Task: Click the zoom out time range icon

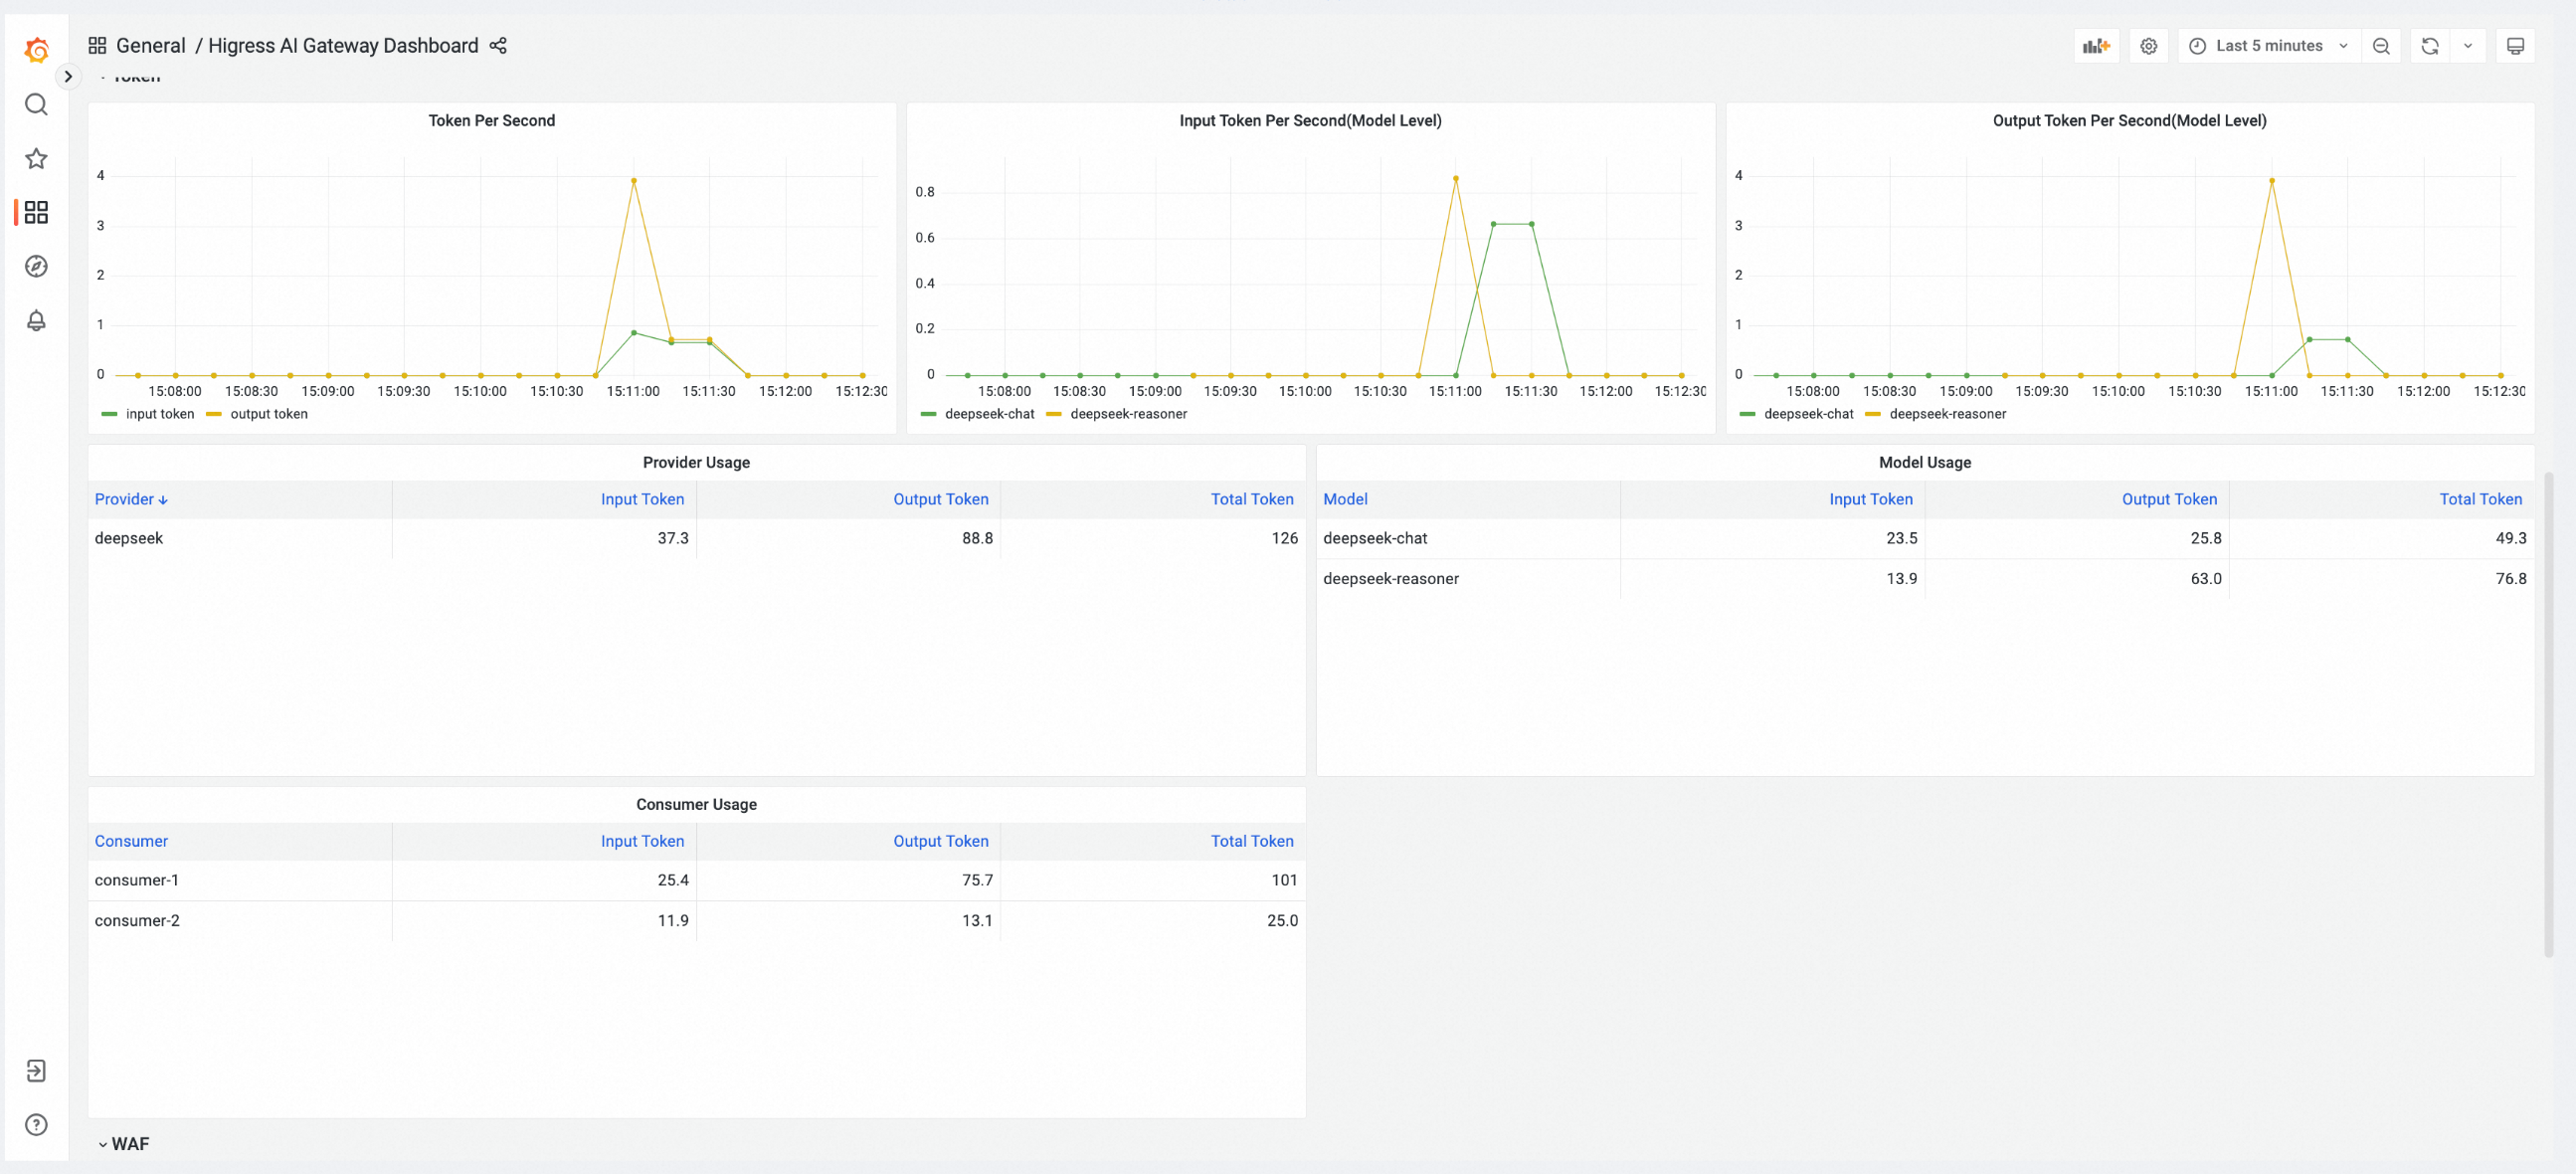Action: 2381,46
